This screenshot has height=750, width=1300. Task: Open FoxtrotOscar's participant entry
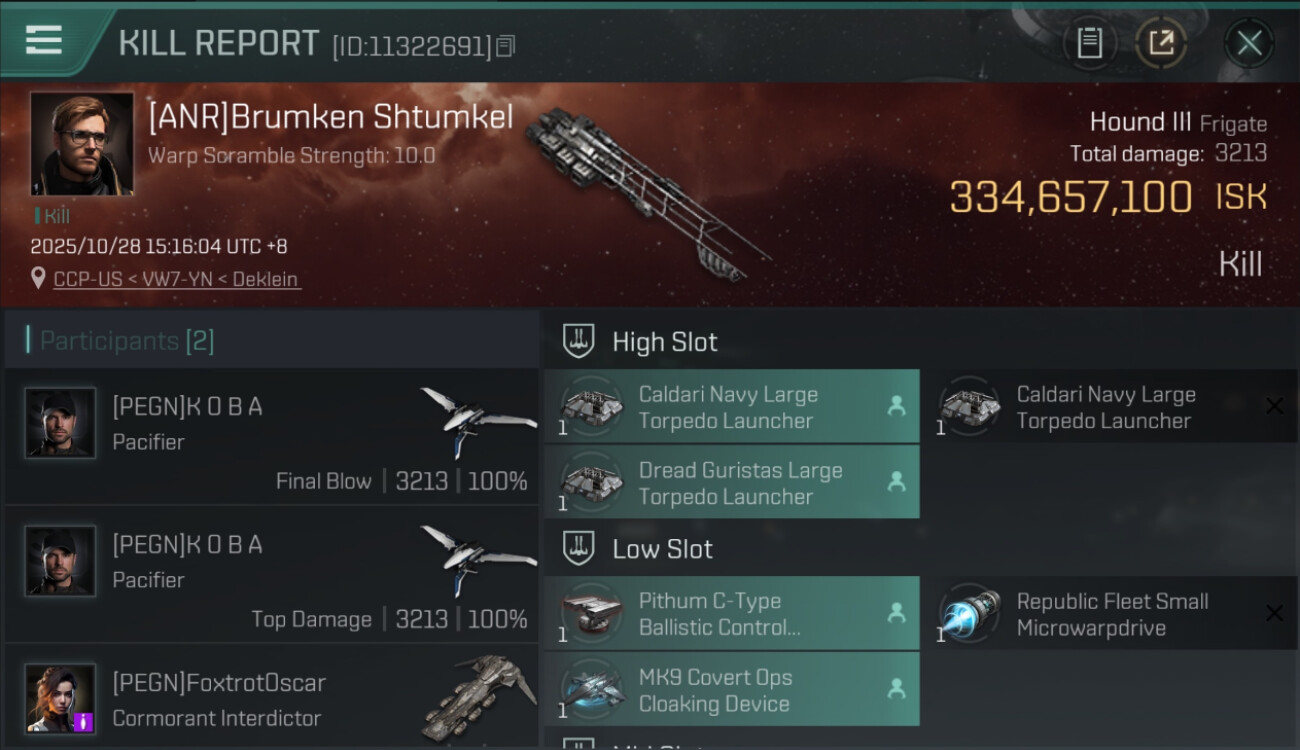tap(271, 697)
